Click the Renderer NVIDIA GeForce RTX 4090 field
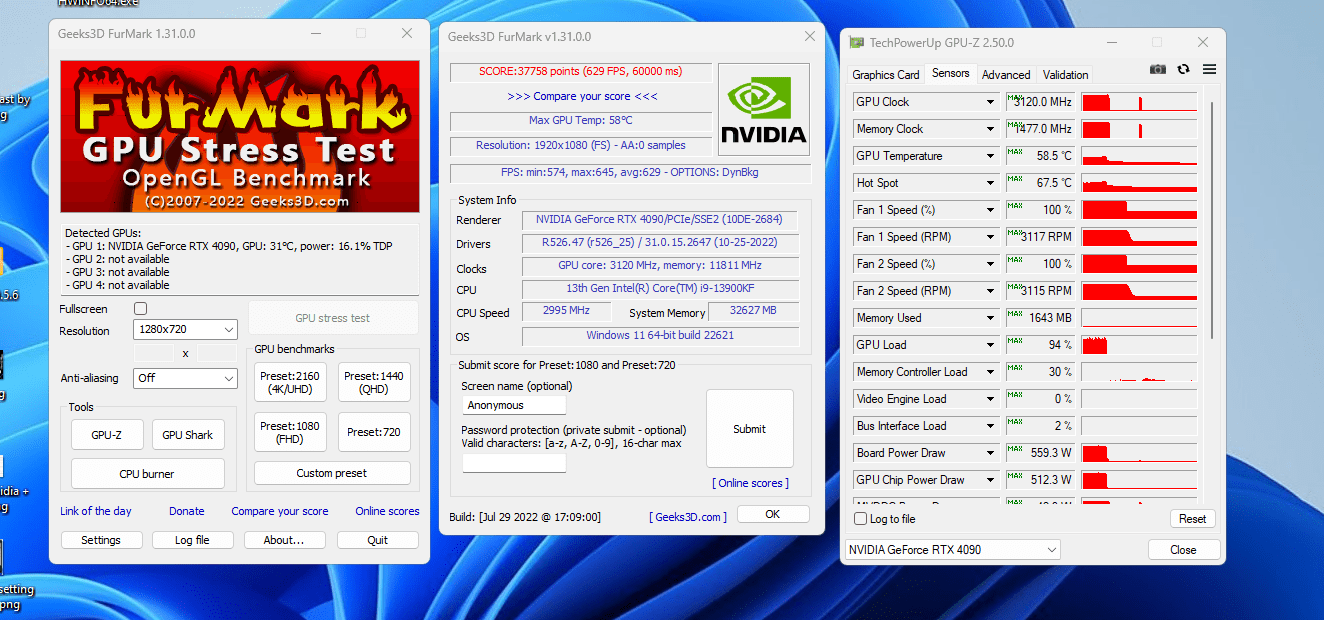 (x=660, y=220)
